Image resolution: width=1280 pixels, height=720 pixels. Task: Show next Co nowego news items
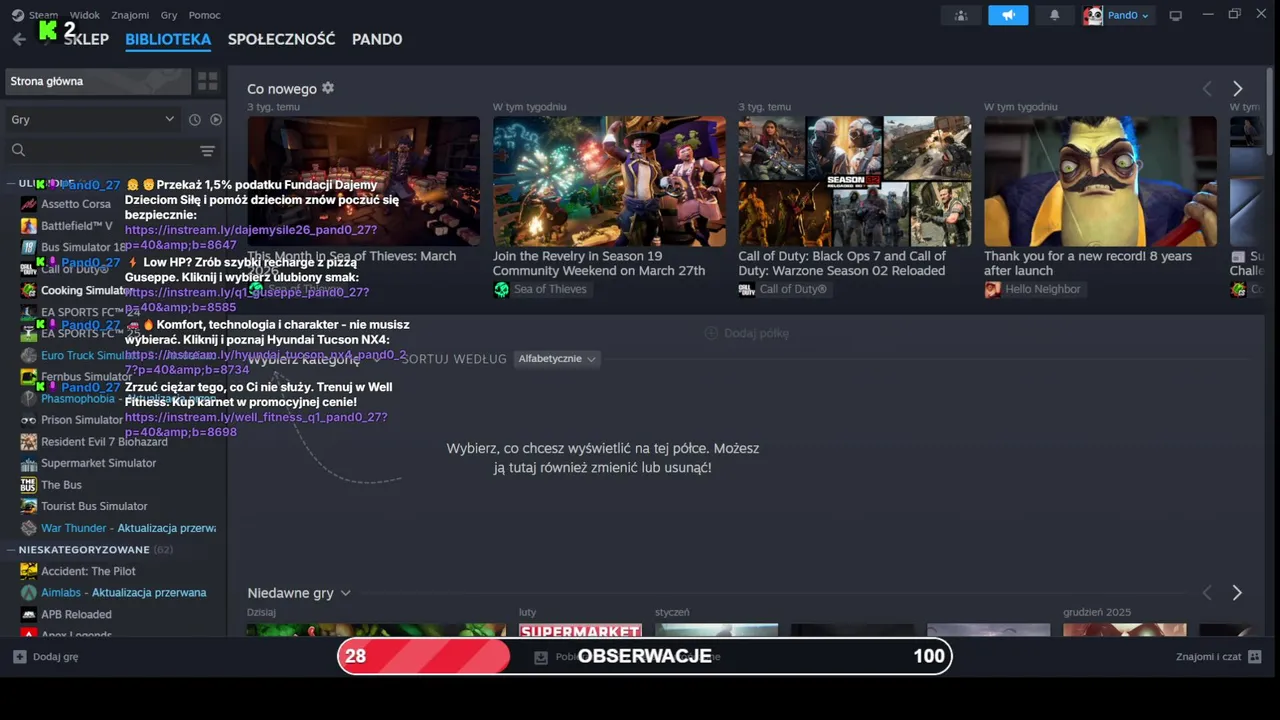pyautogui.click(x=1237, y=89)
